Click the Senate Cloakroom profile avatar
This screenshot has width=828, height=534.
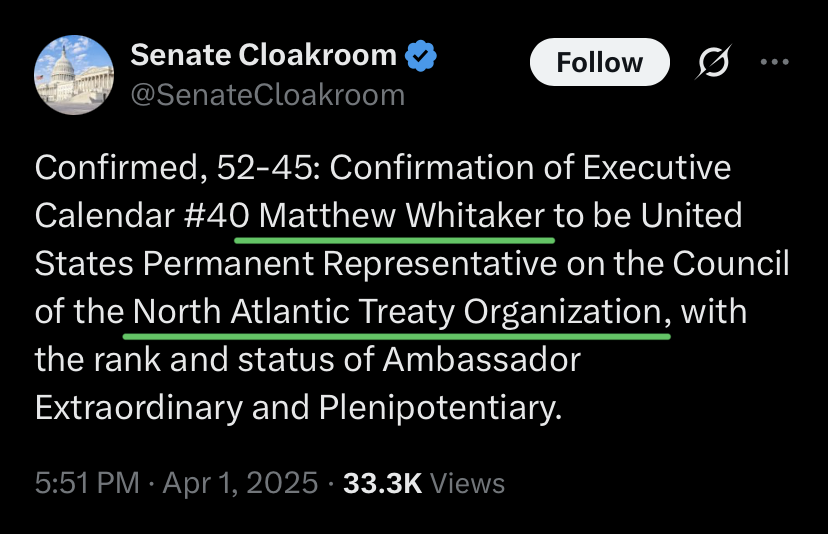[74, 77]
